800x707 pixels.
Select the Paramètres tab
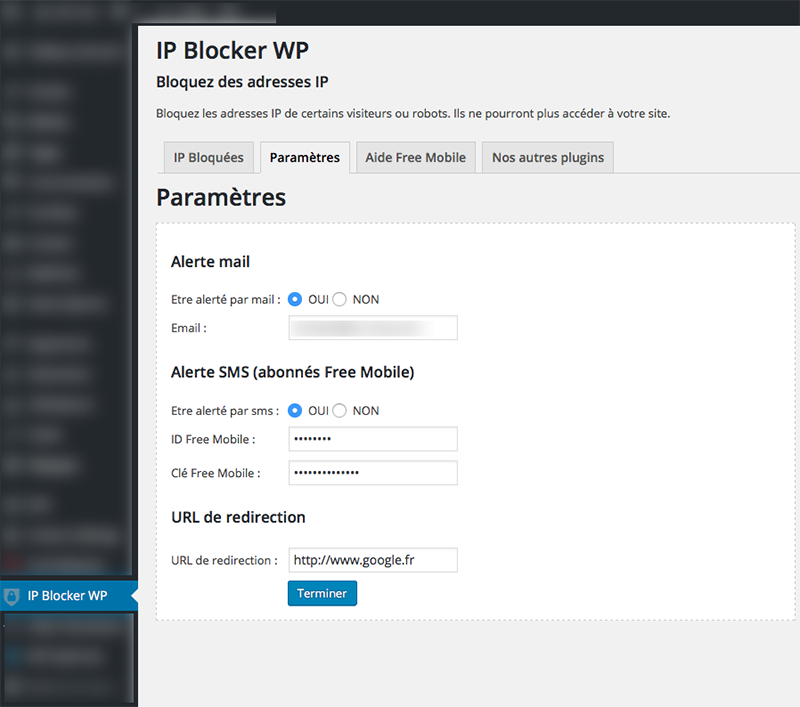305,158
